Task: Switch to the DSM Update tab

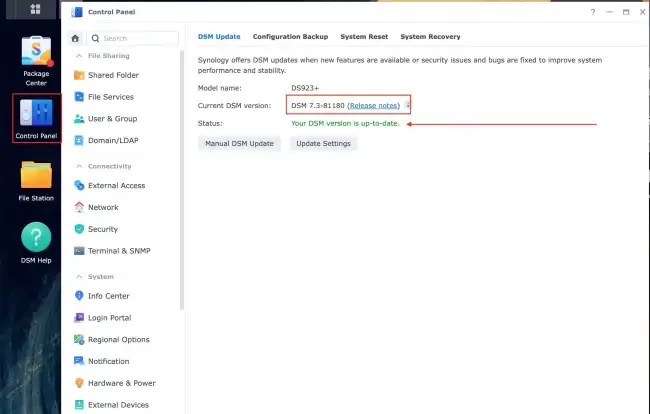Action: pos(219,36)
